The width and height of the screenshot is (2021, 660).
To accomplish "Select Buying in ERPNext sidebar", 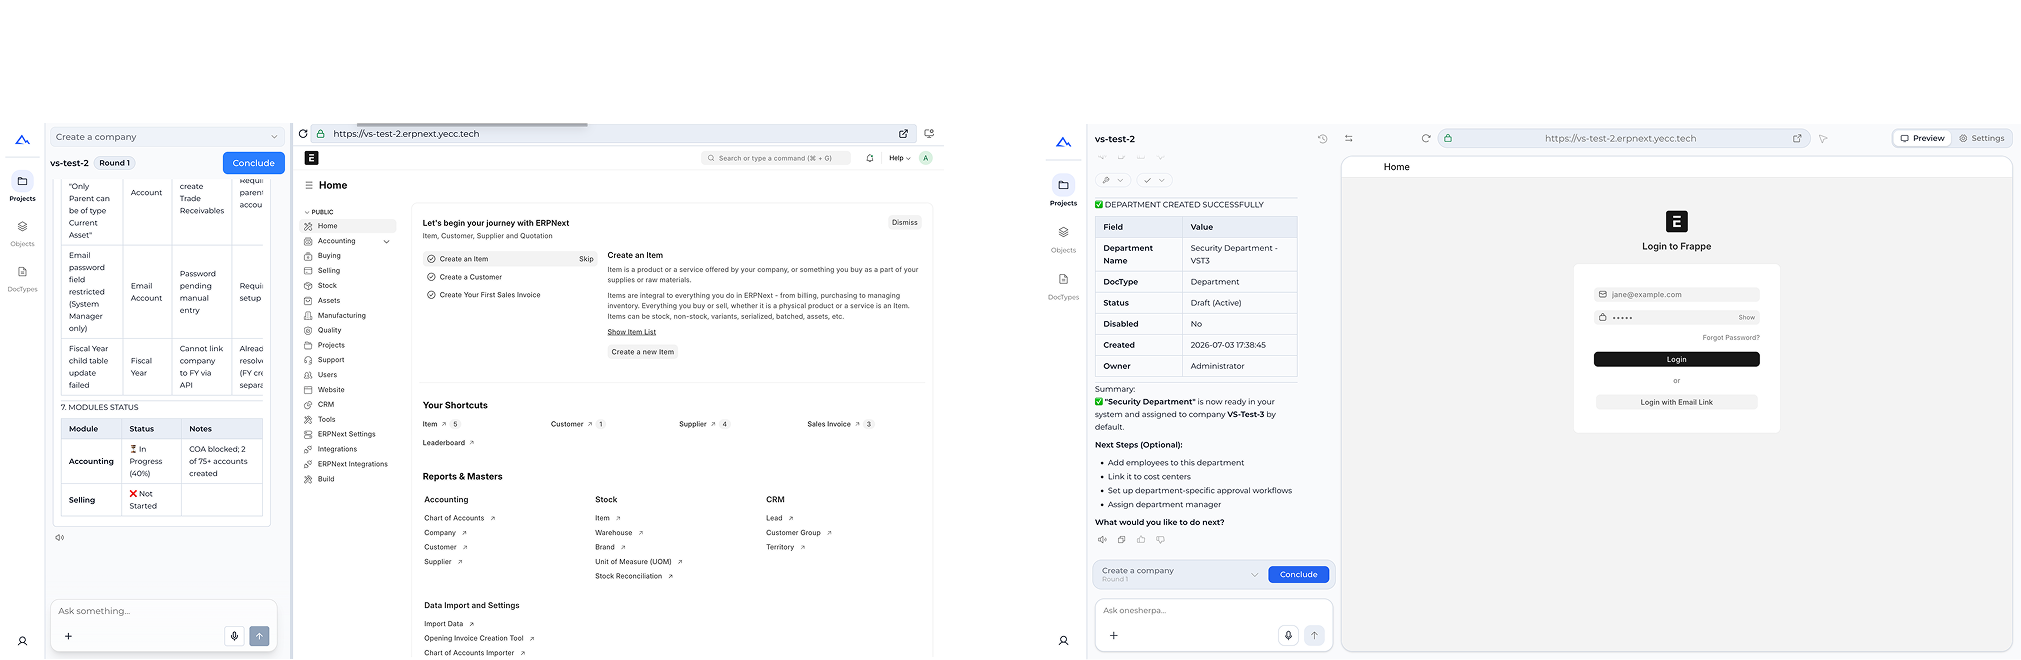I will click(x=329, y=256).
